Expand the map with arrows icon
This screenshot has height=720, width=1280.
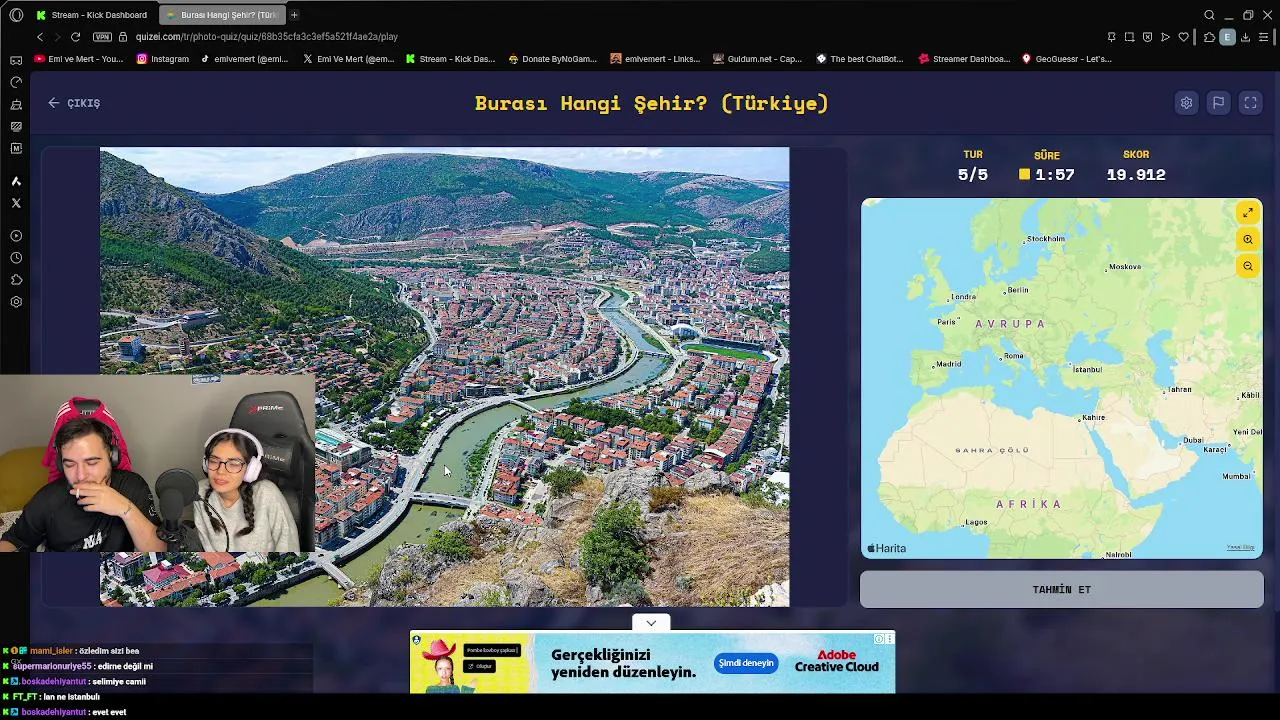(x=1248, y=213)
